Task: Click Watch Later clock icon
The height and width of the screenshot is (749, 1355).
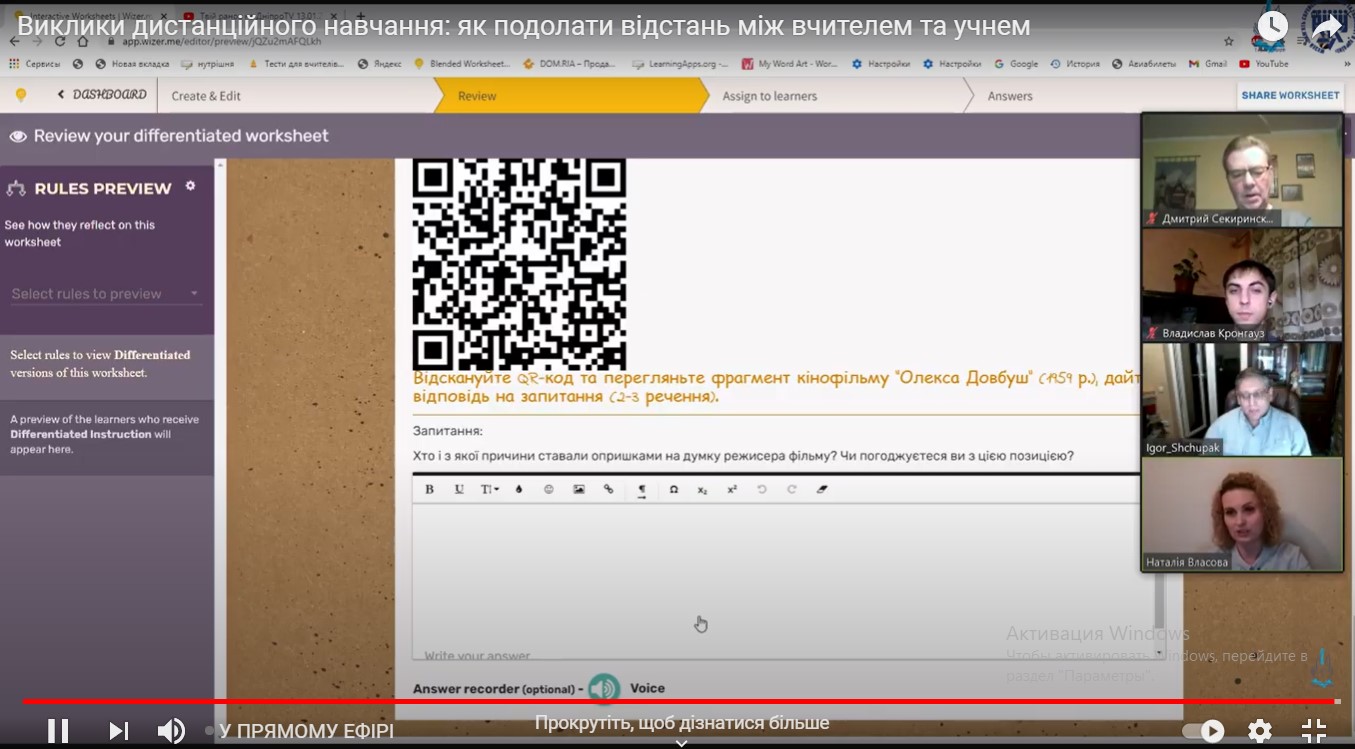Action: tap(1272, 26)
